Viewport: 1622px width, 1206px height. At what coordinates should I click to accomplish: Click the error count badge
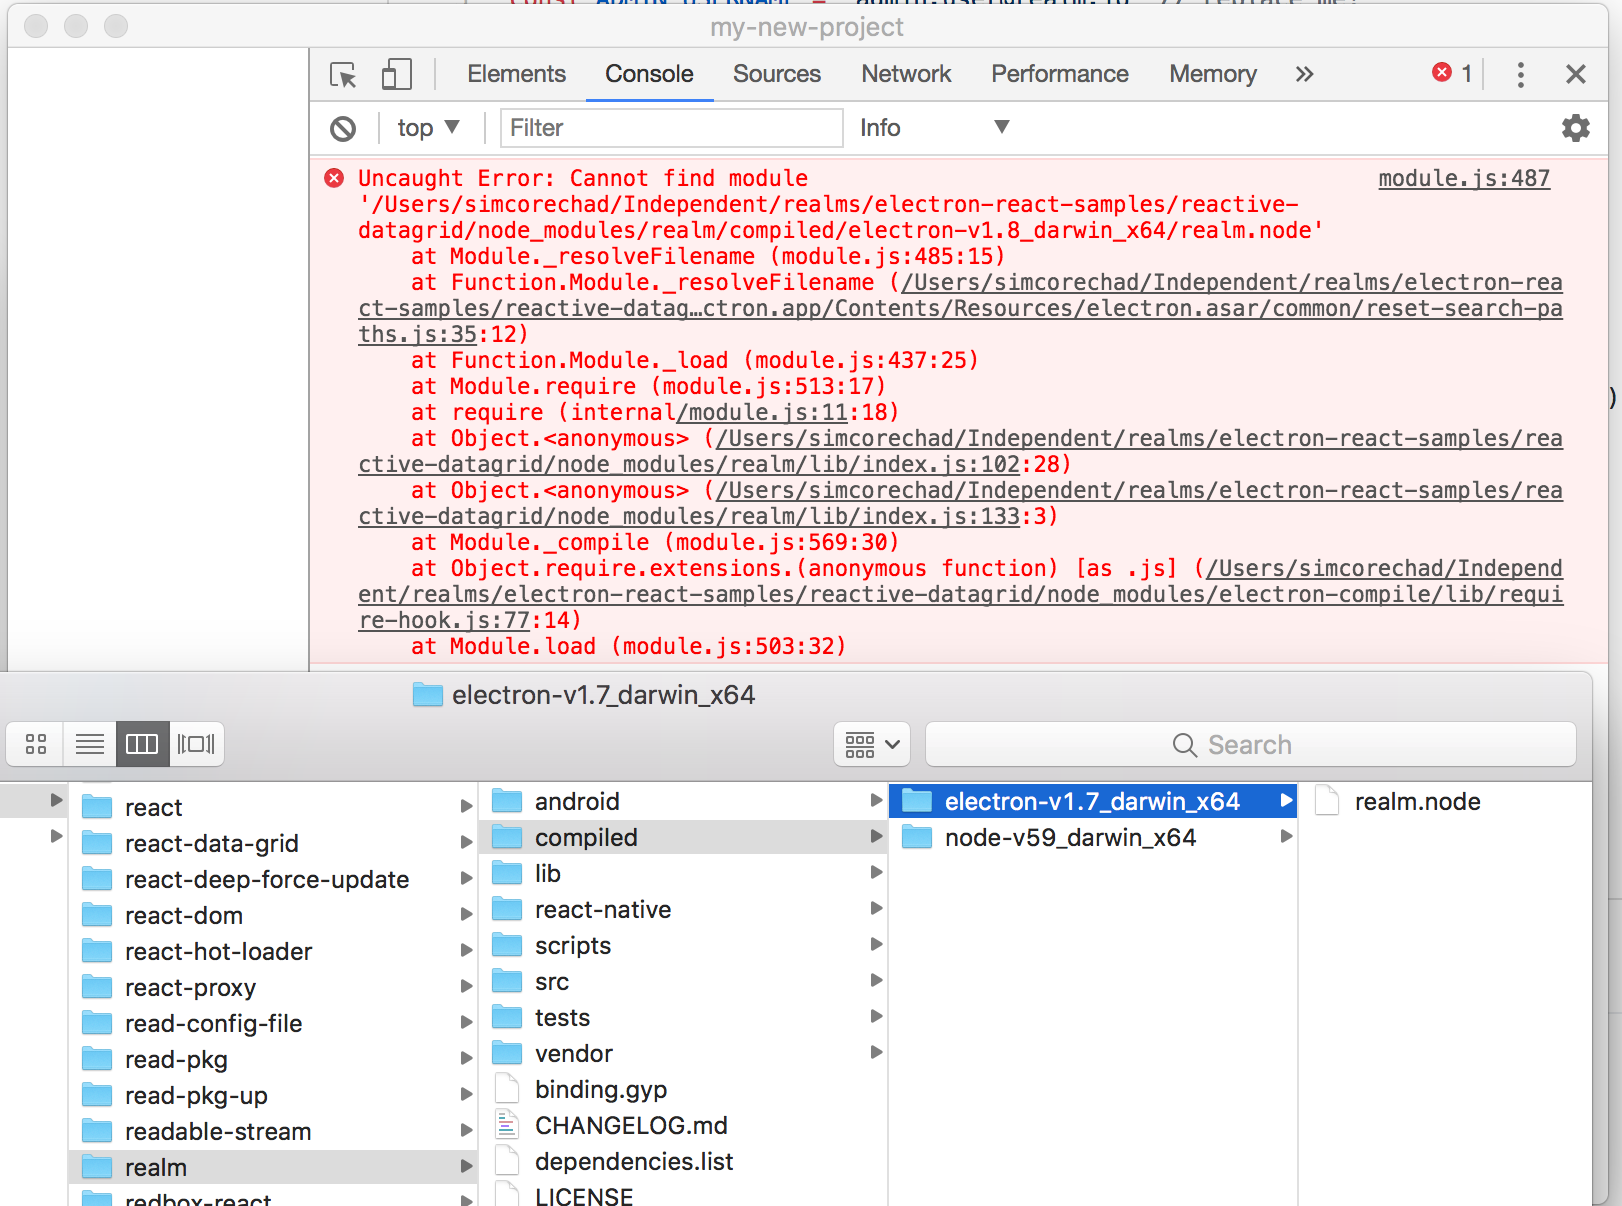(x=1451, y=73)
